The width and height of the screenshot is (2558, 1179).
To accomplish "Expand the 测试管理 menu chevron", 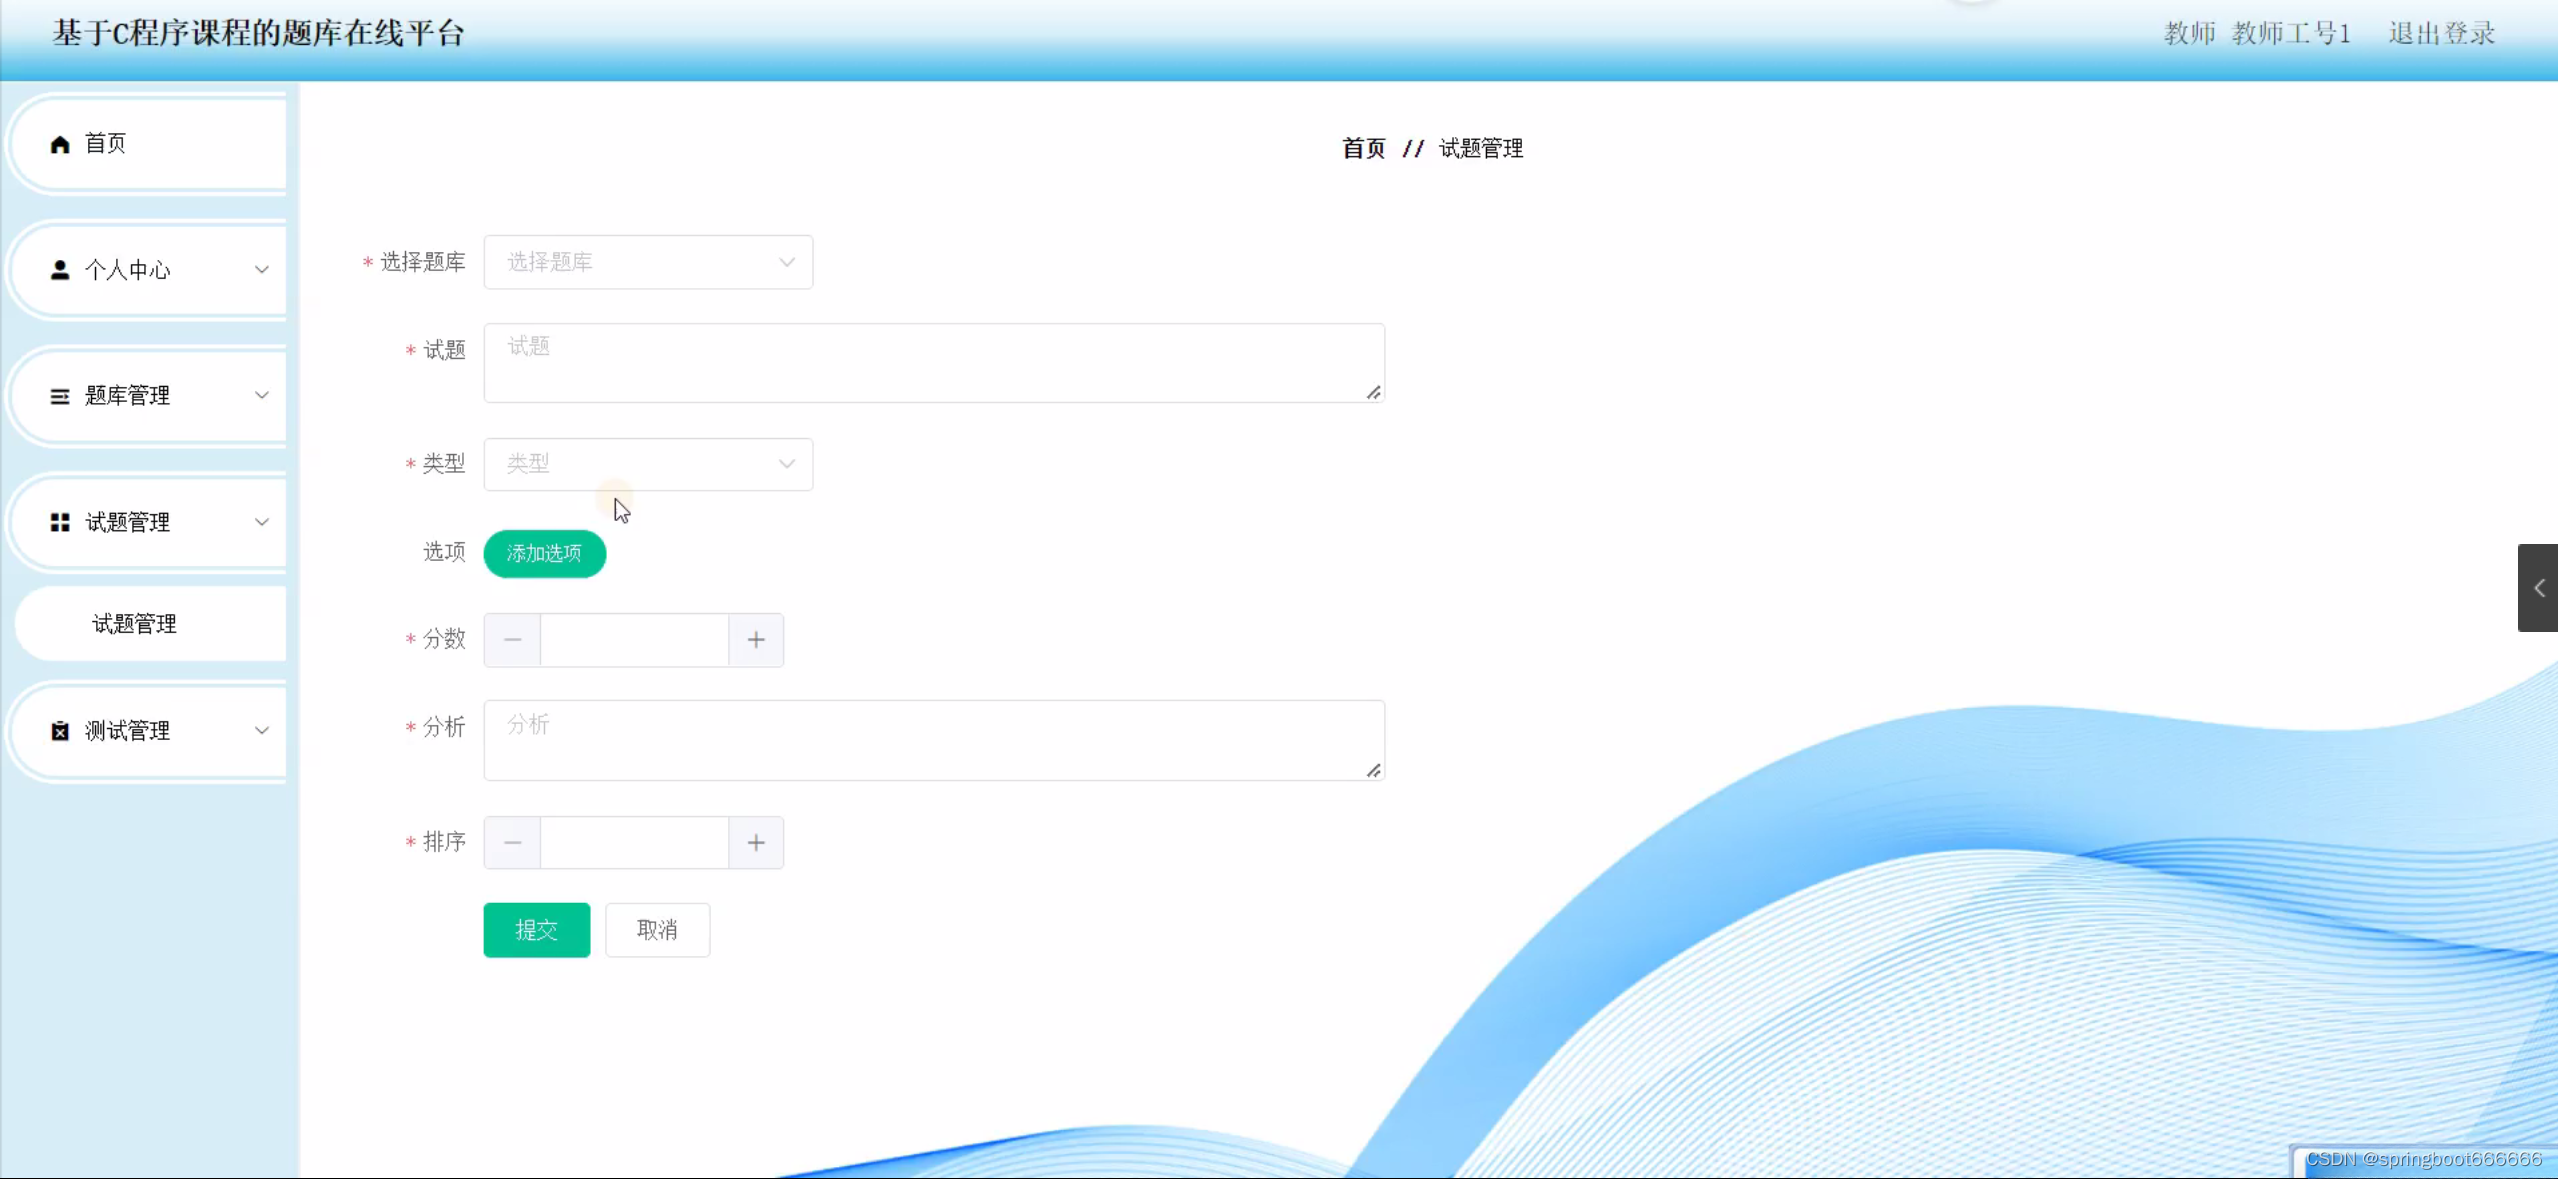I will point(262,731).
